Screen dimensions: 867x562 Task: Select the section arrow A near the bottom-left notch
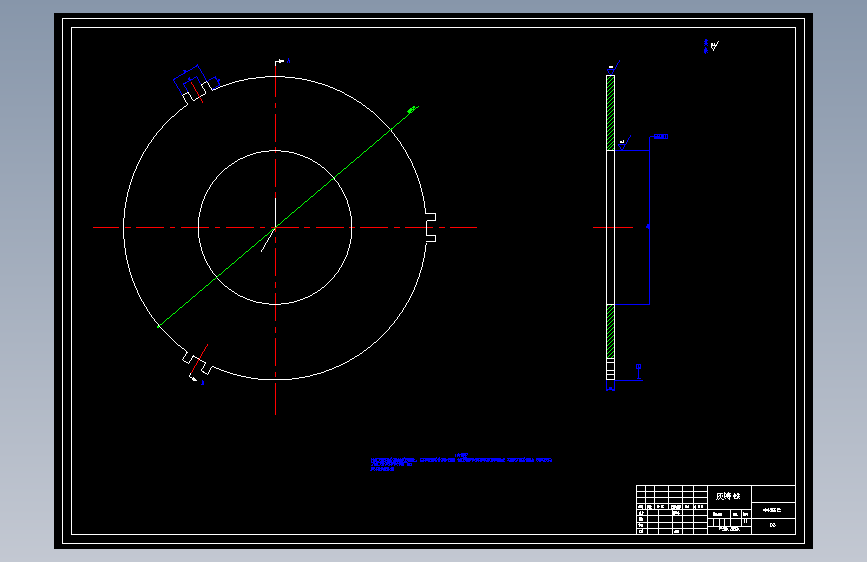(197, 380)
